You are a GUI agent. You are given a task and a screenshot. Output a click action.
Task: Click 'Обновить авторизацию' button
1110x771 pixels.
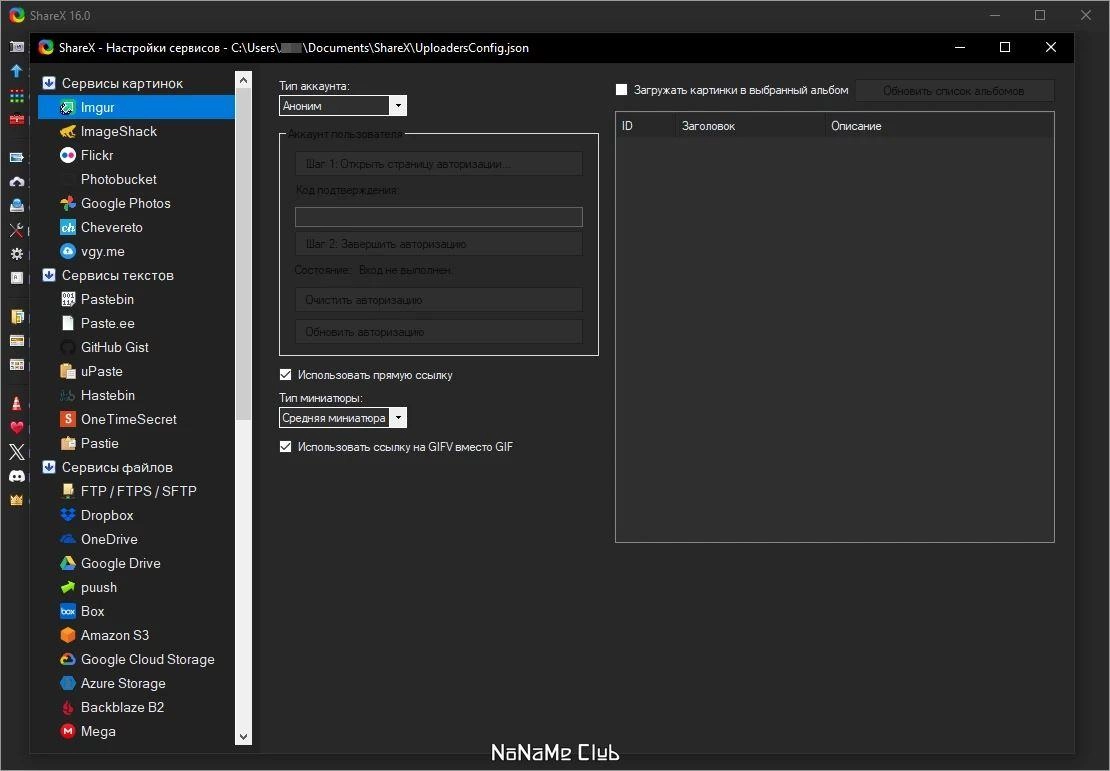pos(439,331)
